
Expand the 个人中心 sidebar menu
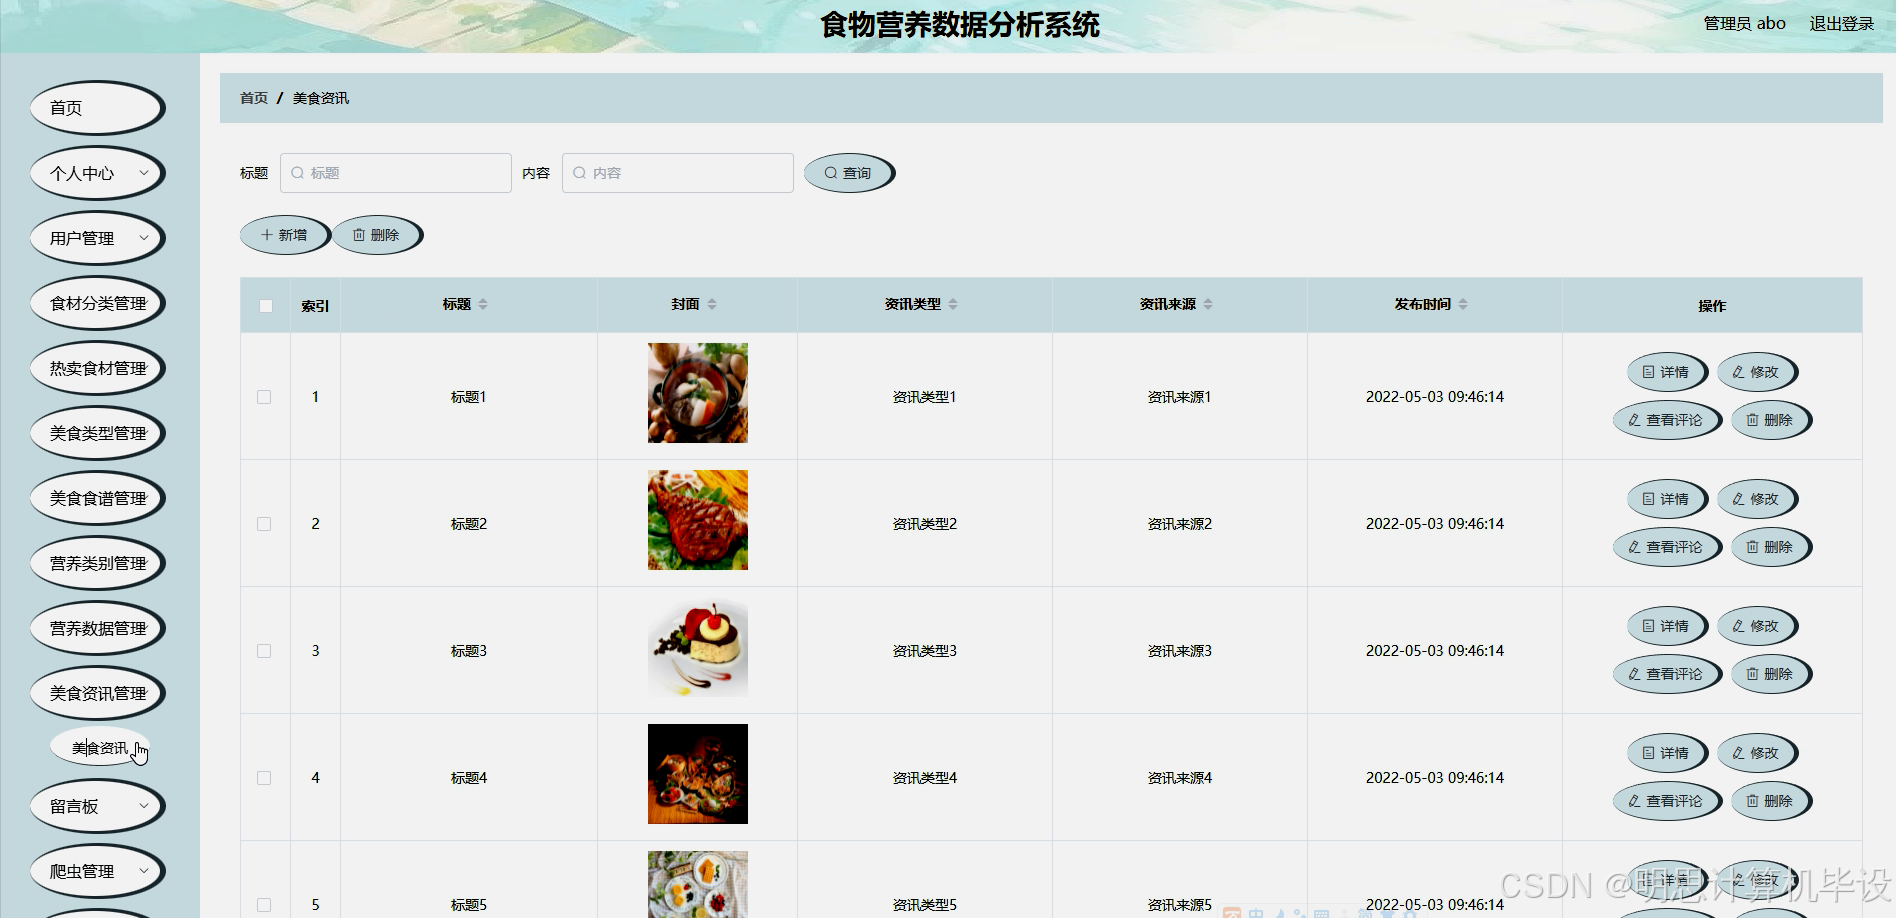coord(96,173)
